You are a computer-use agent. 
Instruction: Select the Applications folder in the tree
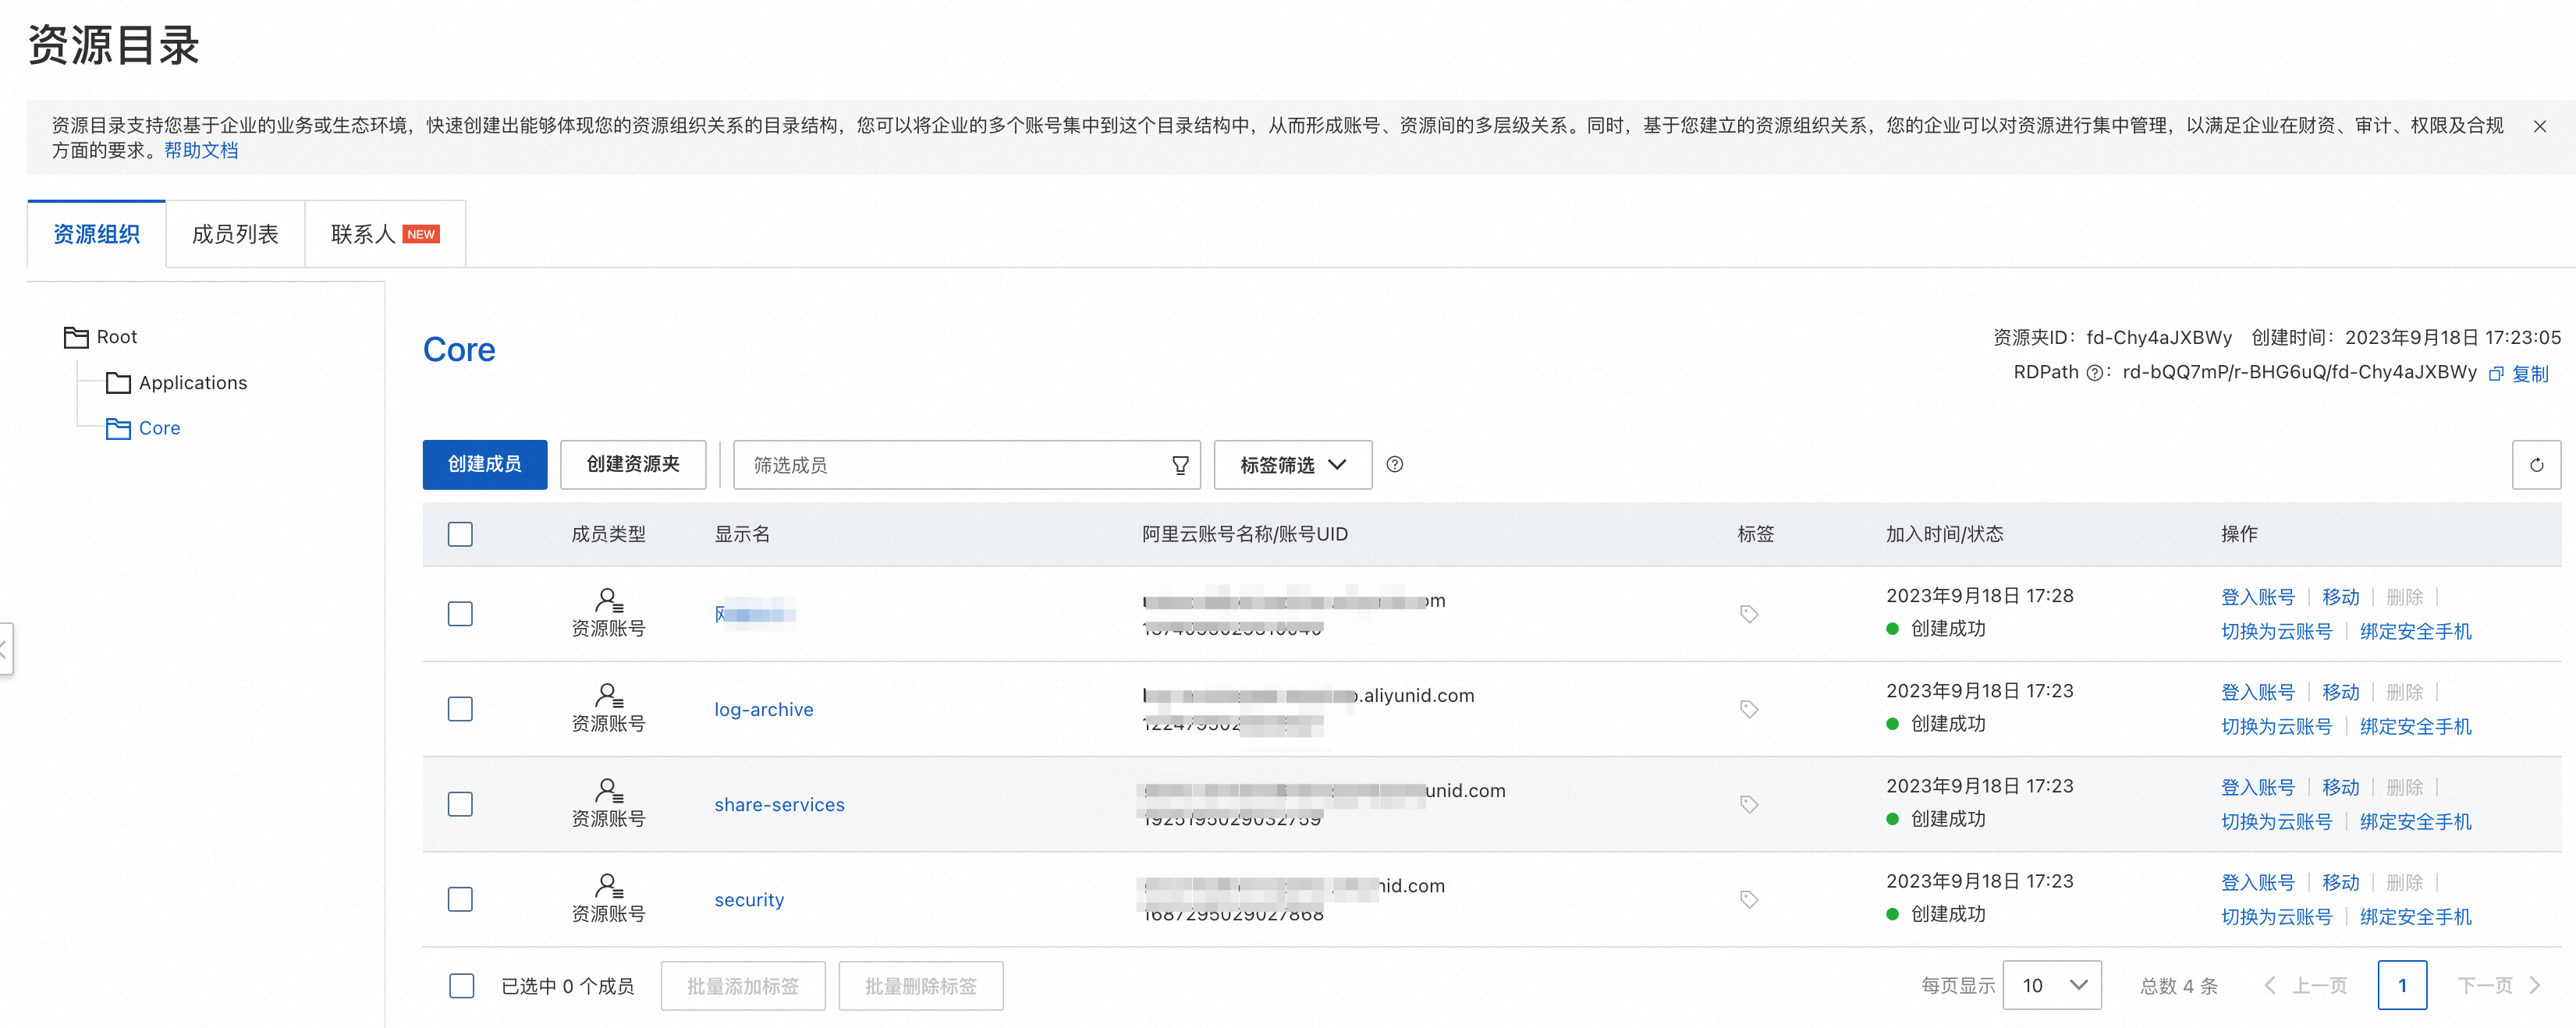192,383
